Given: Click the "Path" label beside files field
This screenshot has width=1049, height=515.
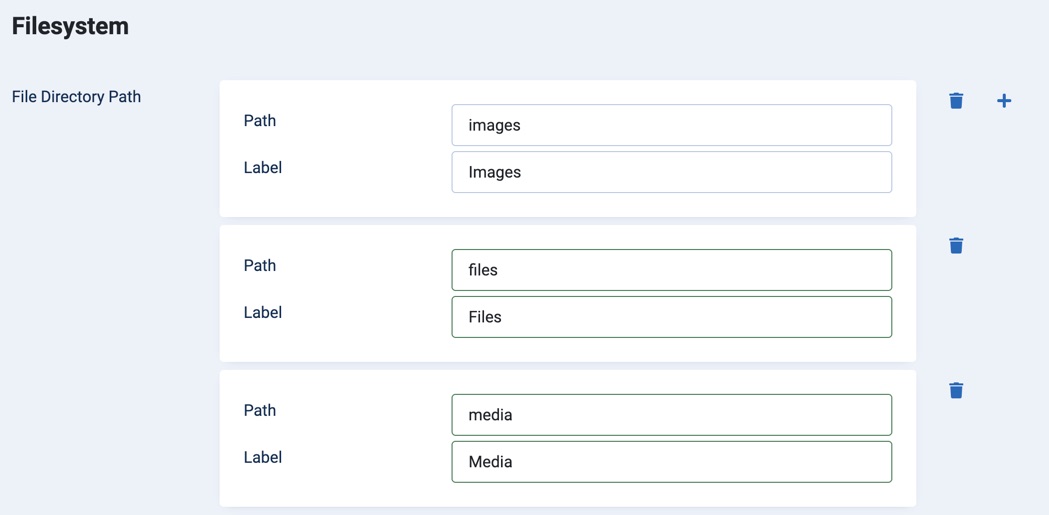Looking at the screenshot, I should tap(260, 266).
